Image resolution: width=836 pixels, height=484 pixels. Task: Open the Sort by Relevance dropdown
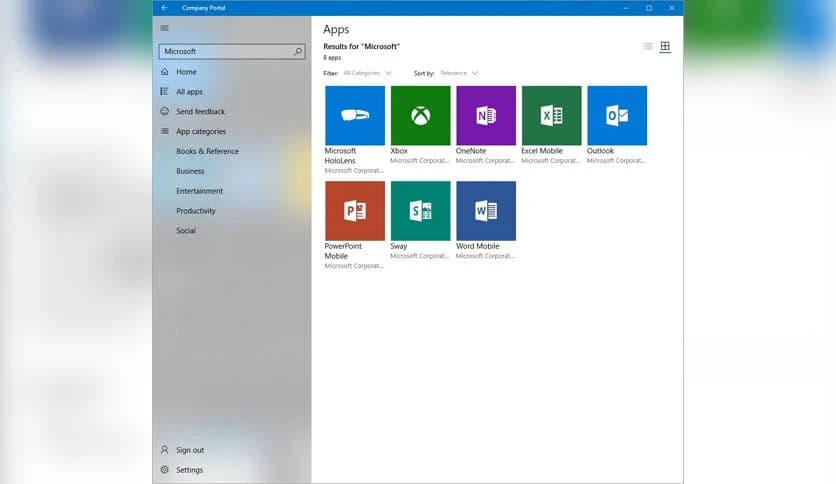[x=459, y=73]
